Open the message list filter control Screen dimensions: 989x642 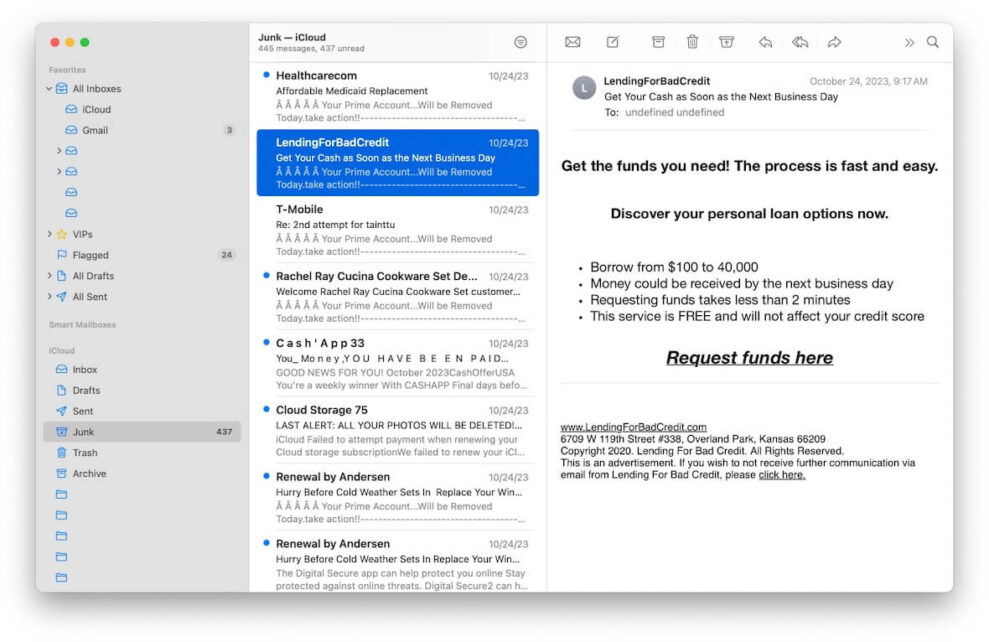coord(520,42)
